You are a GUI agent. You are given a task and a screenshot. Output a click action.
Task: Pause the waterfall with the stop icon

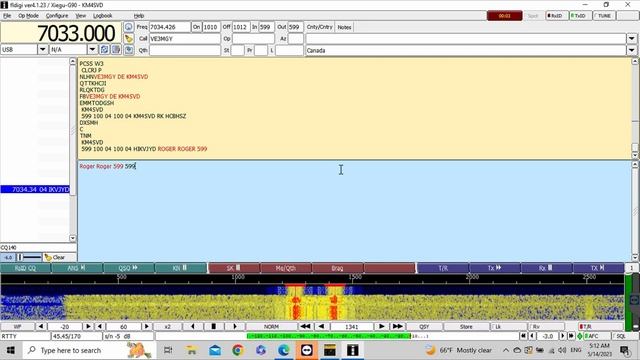coord(213,327)
